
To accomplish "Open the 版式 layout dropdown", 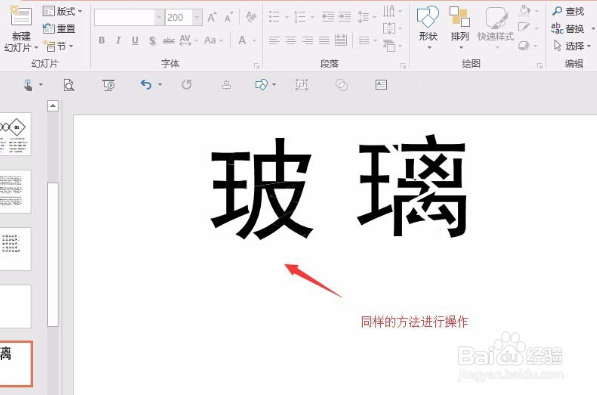I will [62, 11].
